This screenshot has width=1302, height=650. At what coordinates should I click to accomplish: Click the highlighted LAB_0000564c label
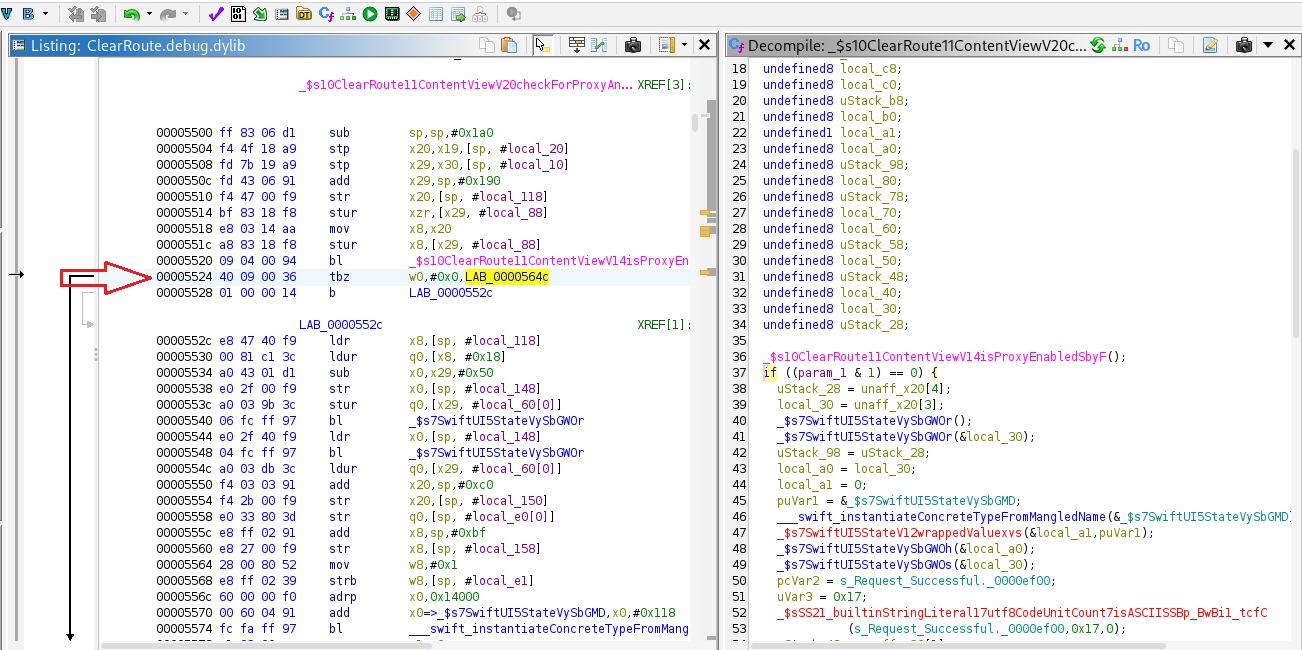[506, 276]
